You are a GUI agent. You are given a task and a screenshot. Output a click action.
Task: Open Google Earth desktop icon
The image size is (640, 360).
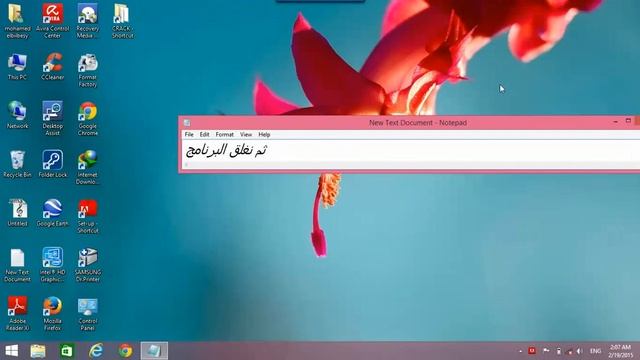point(53,213)
